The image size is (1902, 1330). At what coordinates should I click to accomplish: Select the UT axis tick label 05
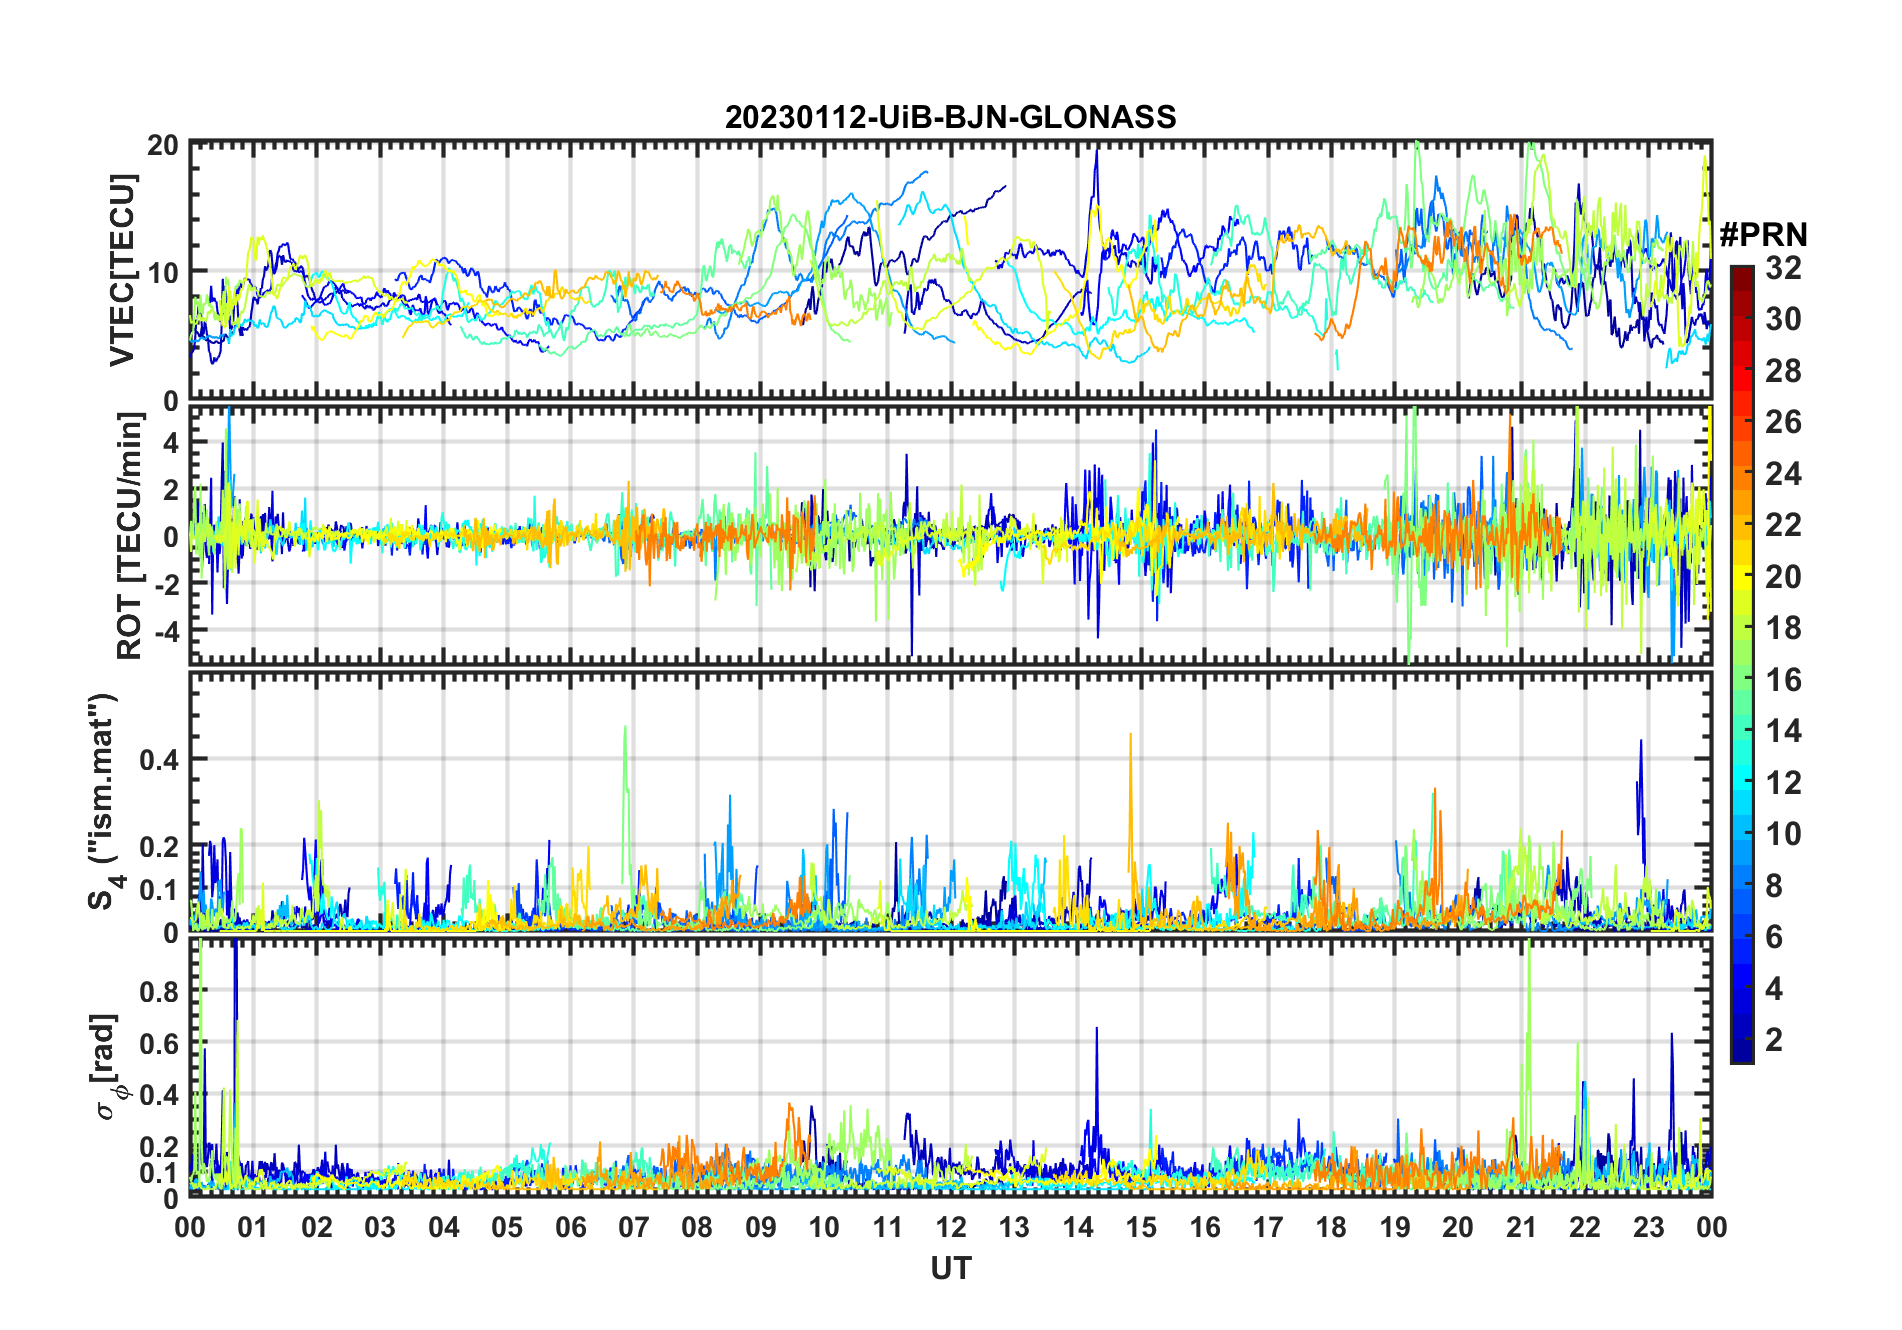coord(507,1227)
